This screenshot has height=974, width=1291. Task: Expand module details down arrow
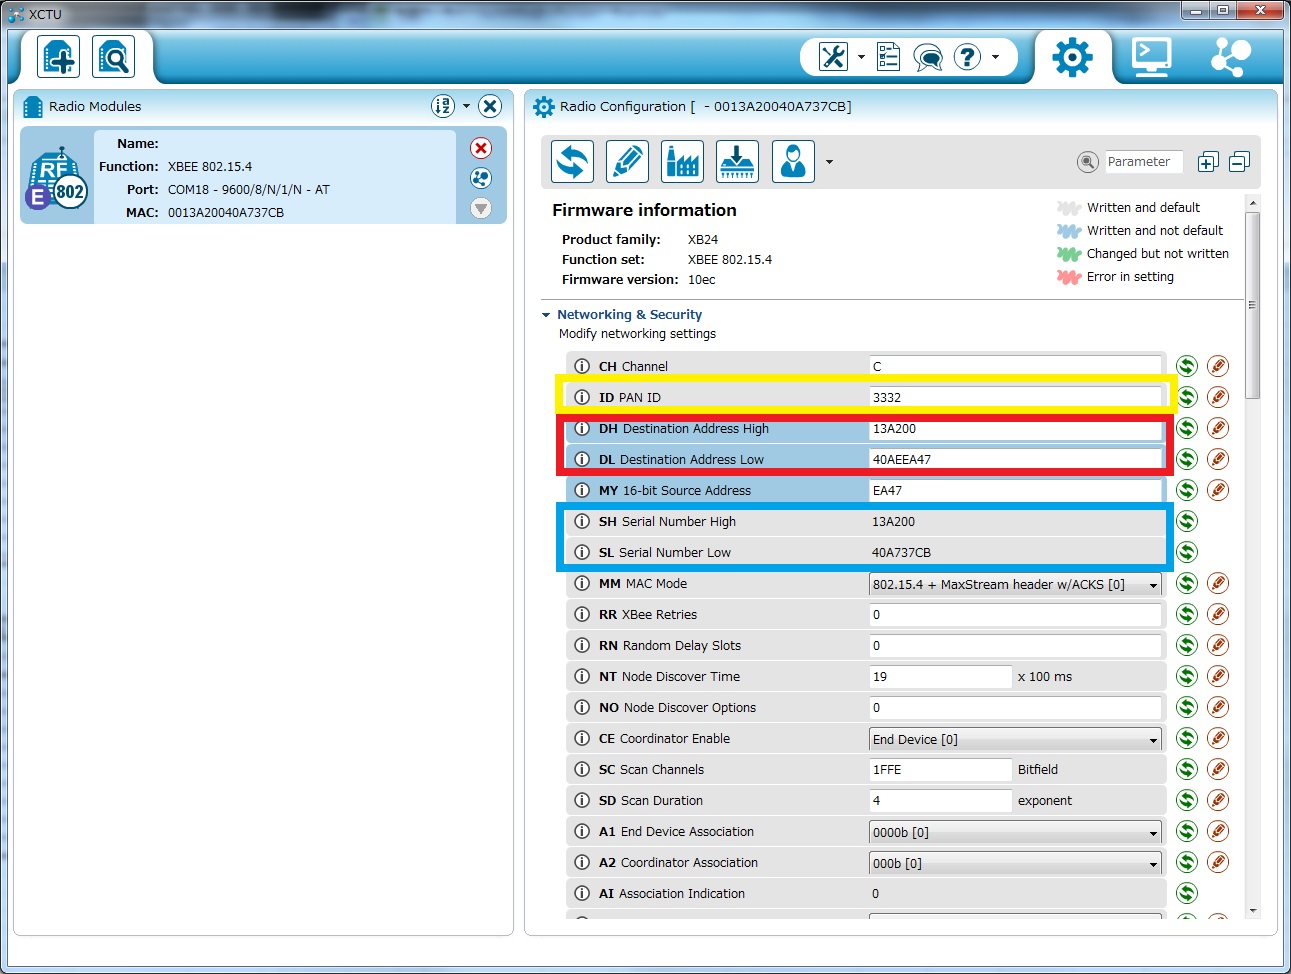[x=481, y=208]
